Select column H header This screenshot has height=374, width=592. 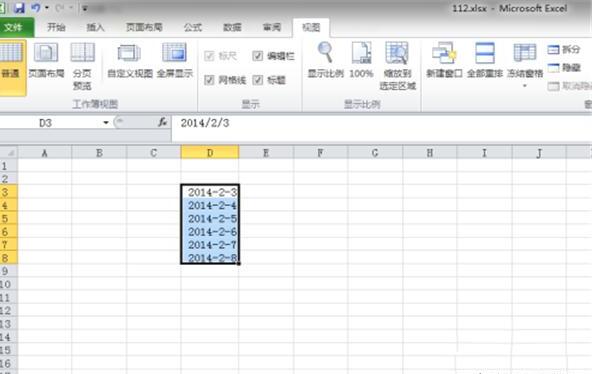pos(430,153)
